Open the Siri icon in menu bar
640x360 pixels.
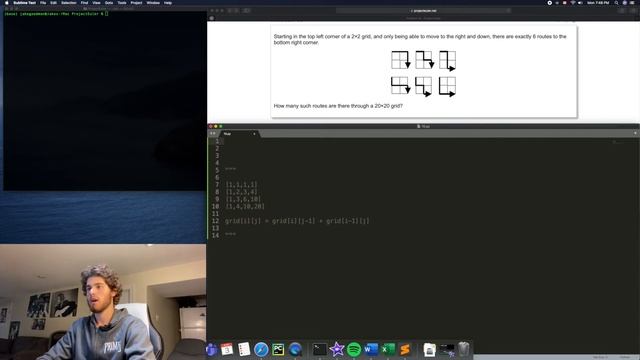624,3
